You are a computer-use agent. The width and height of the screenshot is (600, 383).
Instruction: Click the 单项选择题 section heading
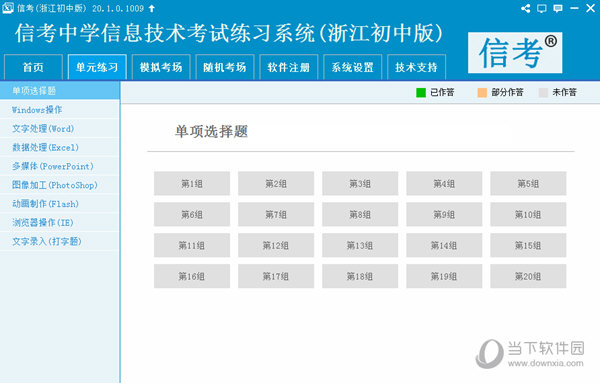211,132
